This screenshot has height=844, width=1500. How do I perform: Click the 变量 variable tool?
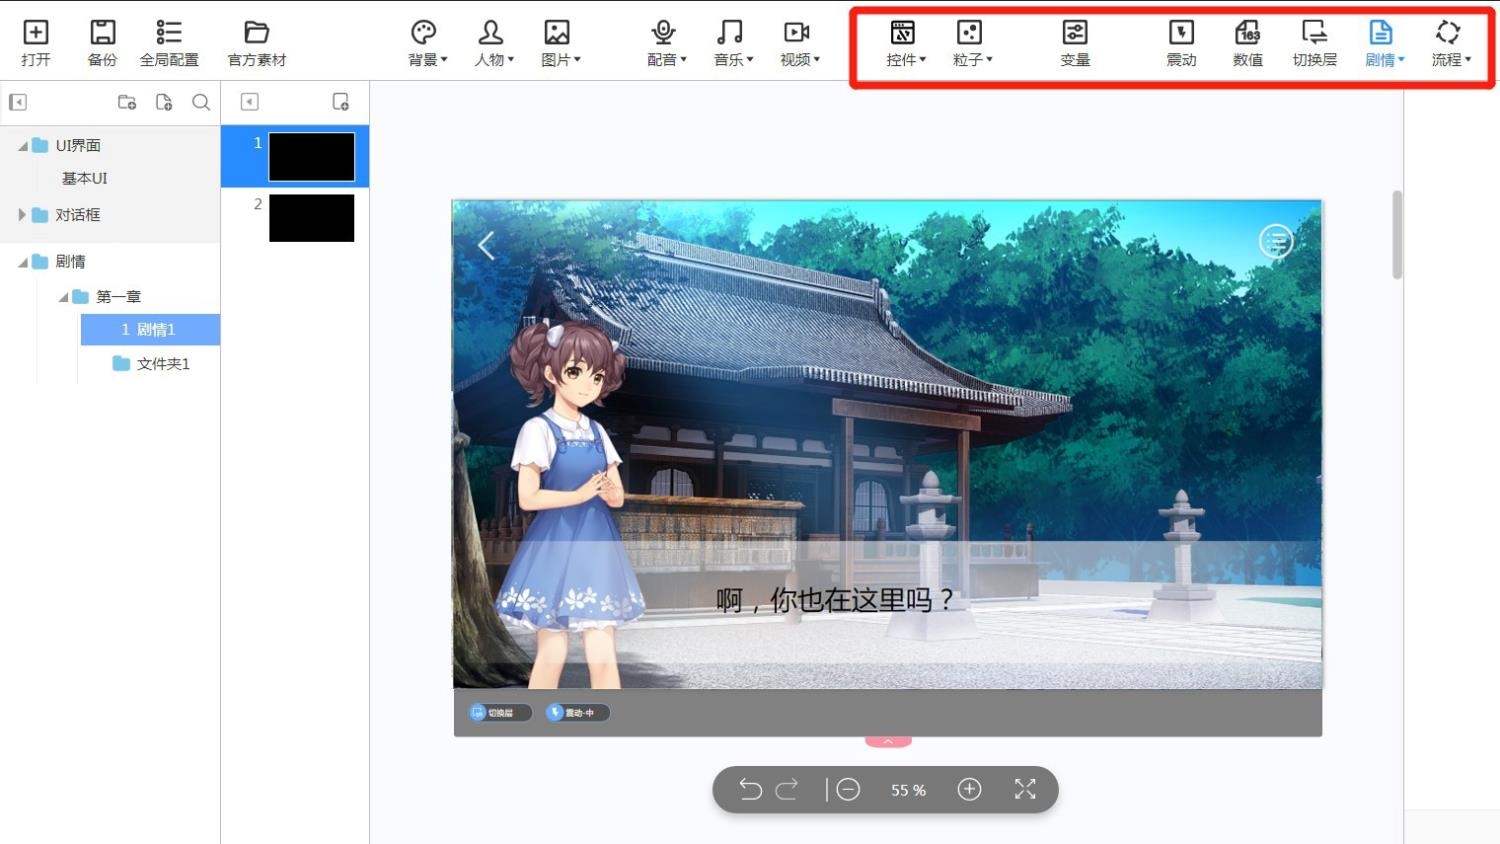(1075, 44)
